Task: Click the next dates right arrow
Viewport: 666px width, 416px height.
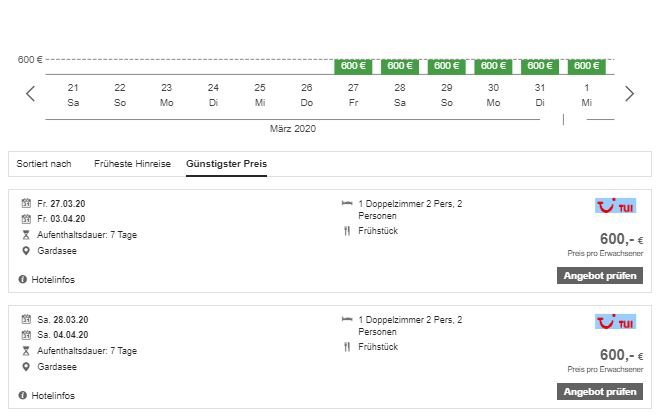Action: [x=629, y=94]
